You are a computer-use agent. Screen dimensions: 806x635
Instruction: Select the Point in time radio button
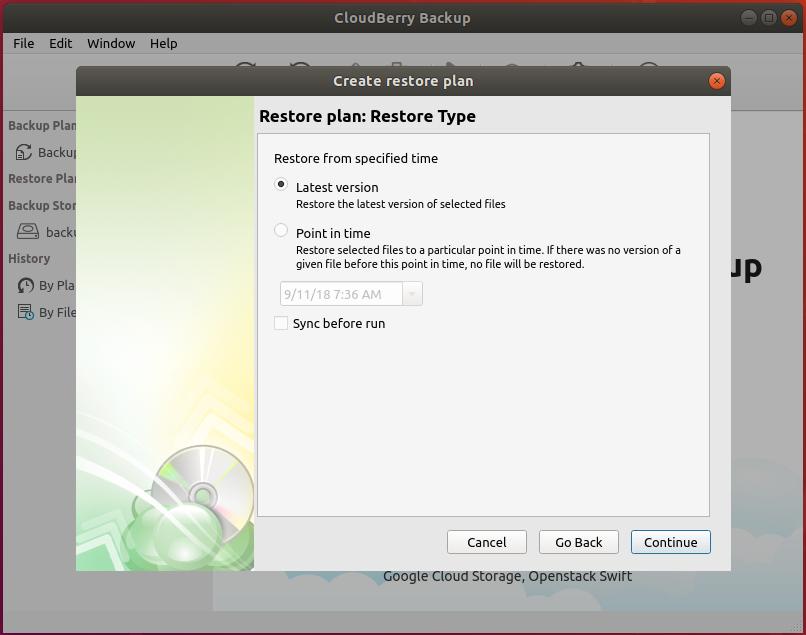point(281,230)
